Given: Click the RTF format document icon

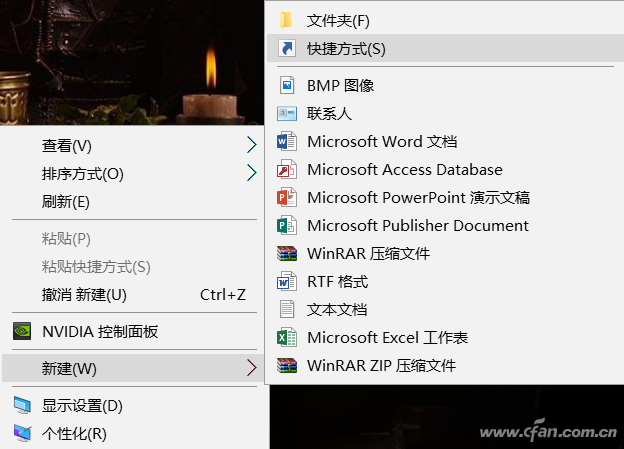Looking at the screenshot, I should (287, 281).
